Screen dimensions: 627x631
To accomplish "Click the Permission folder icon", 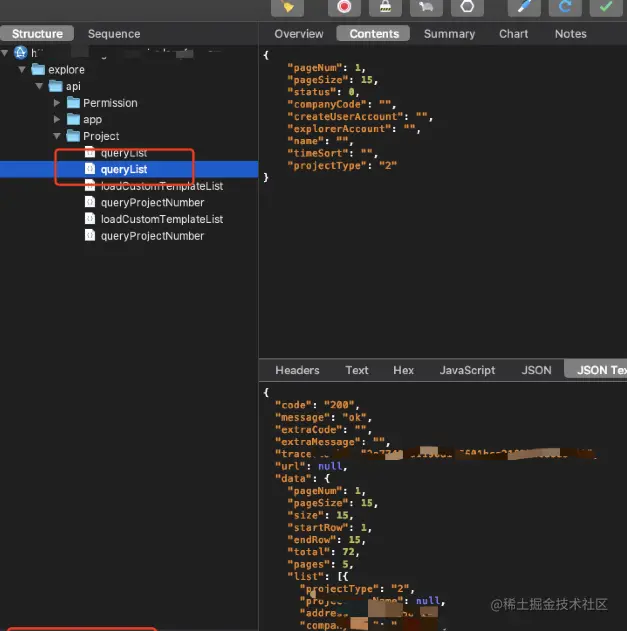I will pyautogui.click(x=73, y=103).
